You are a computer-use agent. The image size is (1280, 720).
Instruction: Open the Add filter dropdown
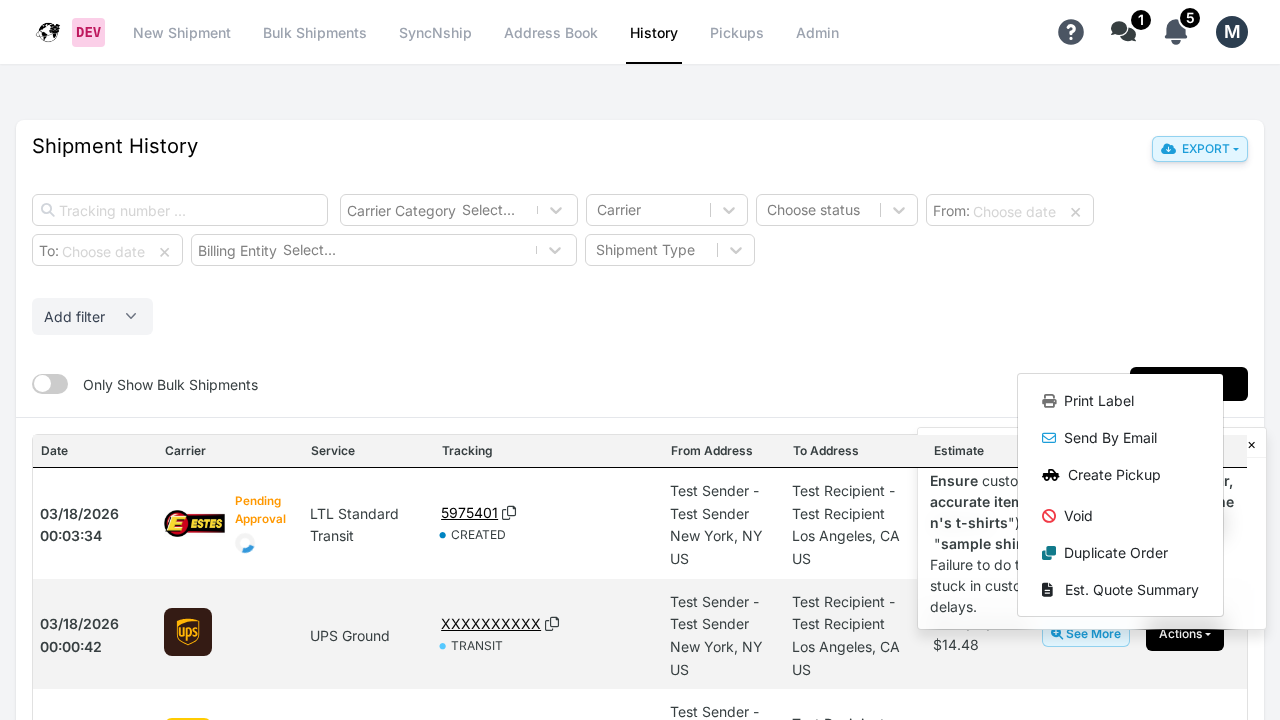(x=92, y=316)
